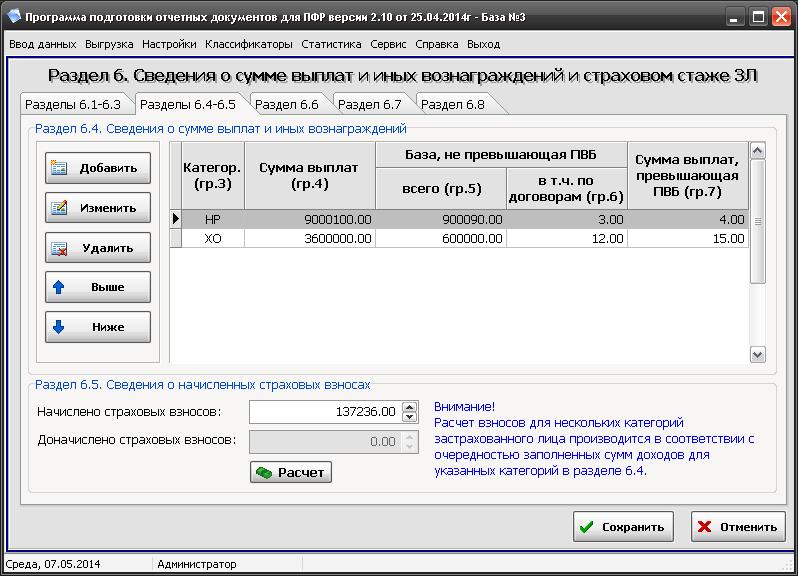Switch to Разделы 6.1-6.3 tab
The height and width of the screenshot is (576, 798).
pyautogui.click(x=73, y=104)
